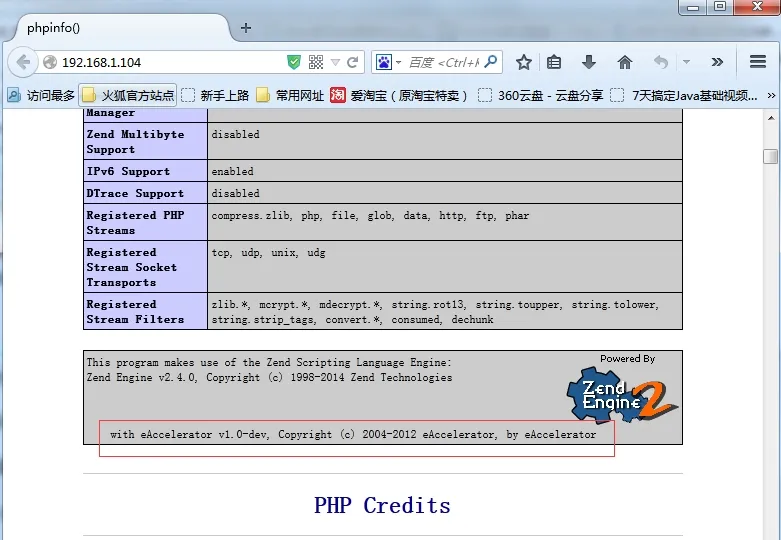781x540 pixels.
Task: Maximize the browser window
Action: (720, 6)
